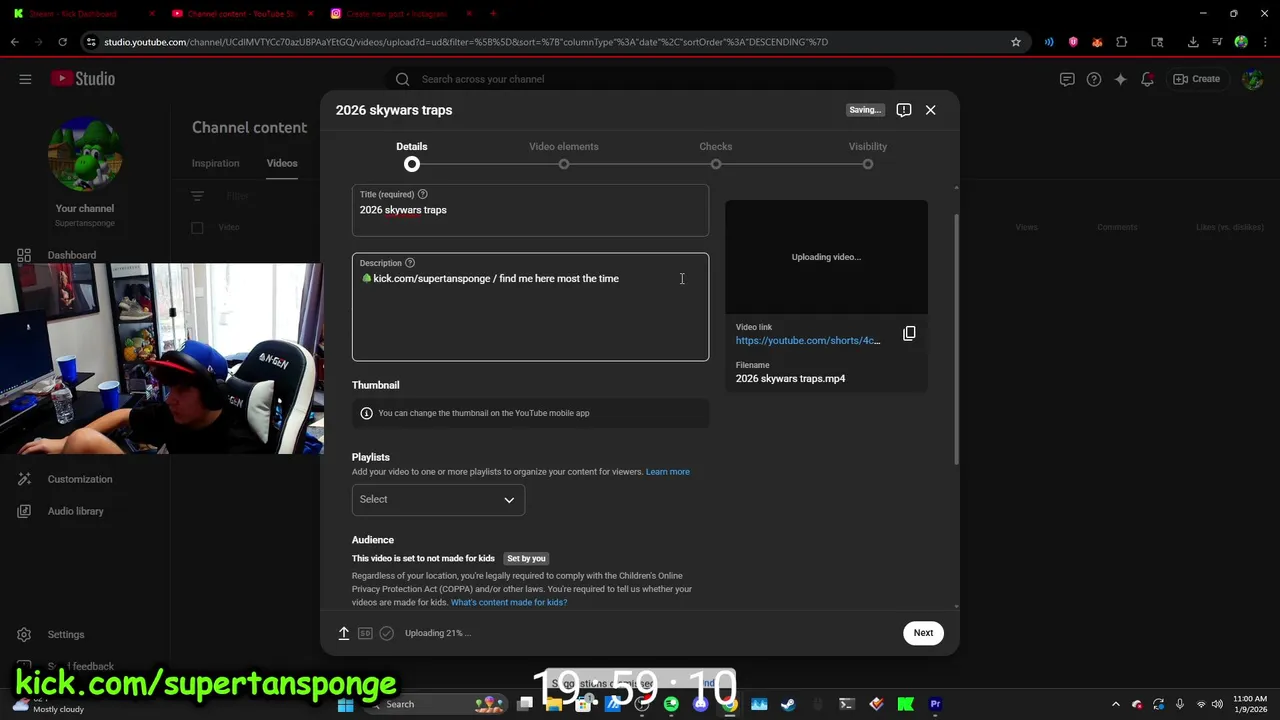This screenshot has width=1280, height=720.
Task: Click the Next button
Action: click(x=923, y=633)
